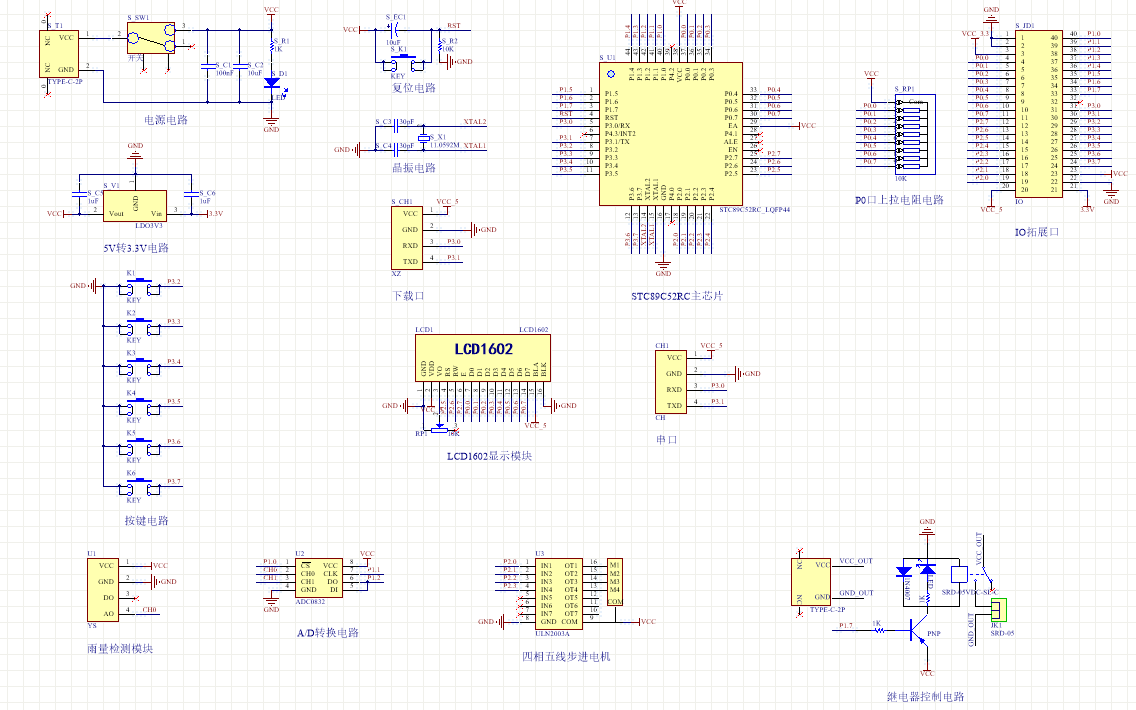This screenshot has height=710, width=1136.
Task: Click the '电源电路' section title
Action: point(165,120)
